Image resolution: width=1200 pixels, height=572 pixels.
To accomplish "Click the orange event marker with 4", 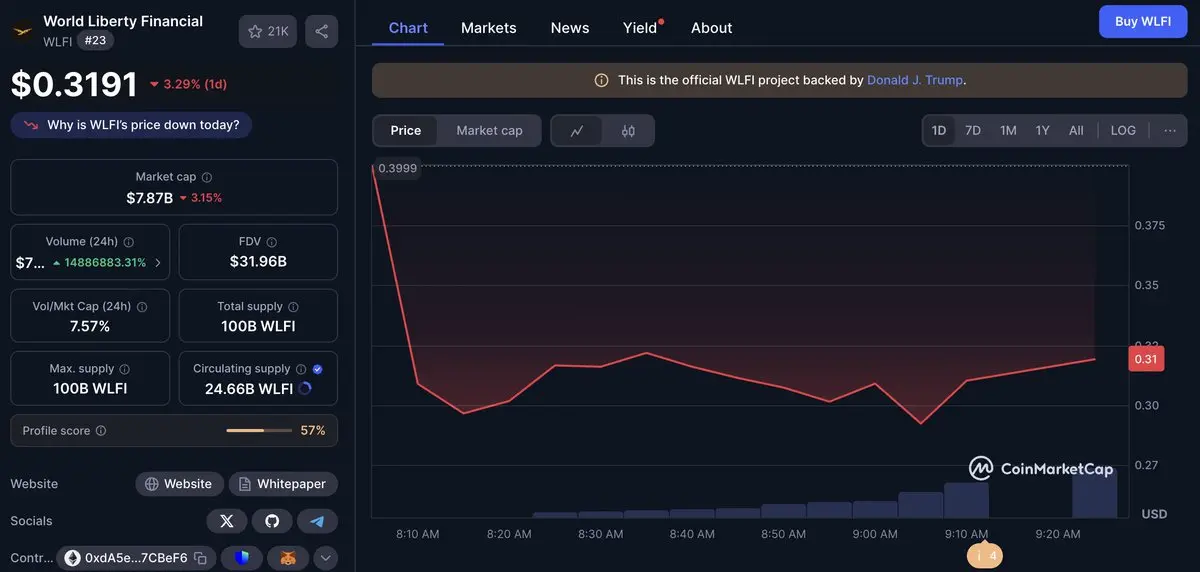I will click(985, 556).
